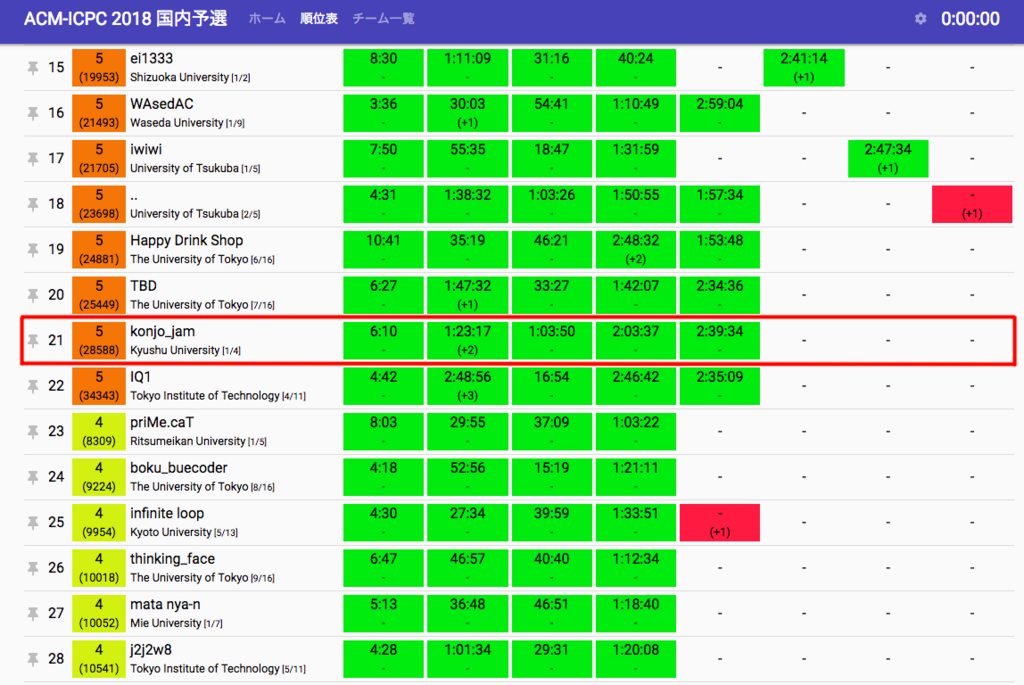This screenshot has width=1024, height=685.
Task: Open team mata nya-n name
Action: 165,605
